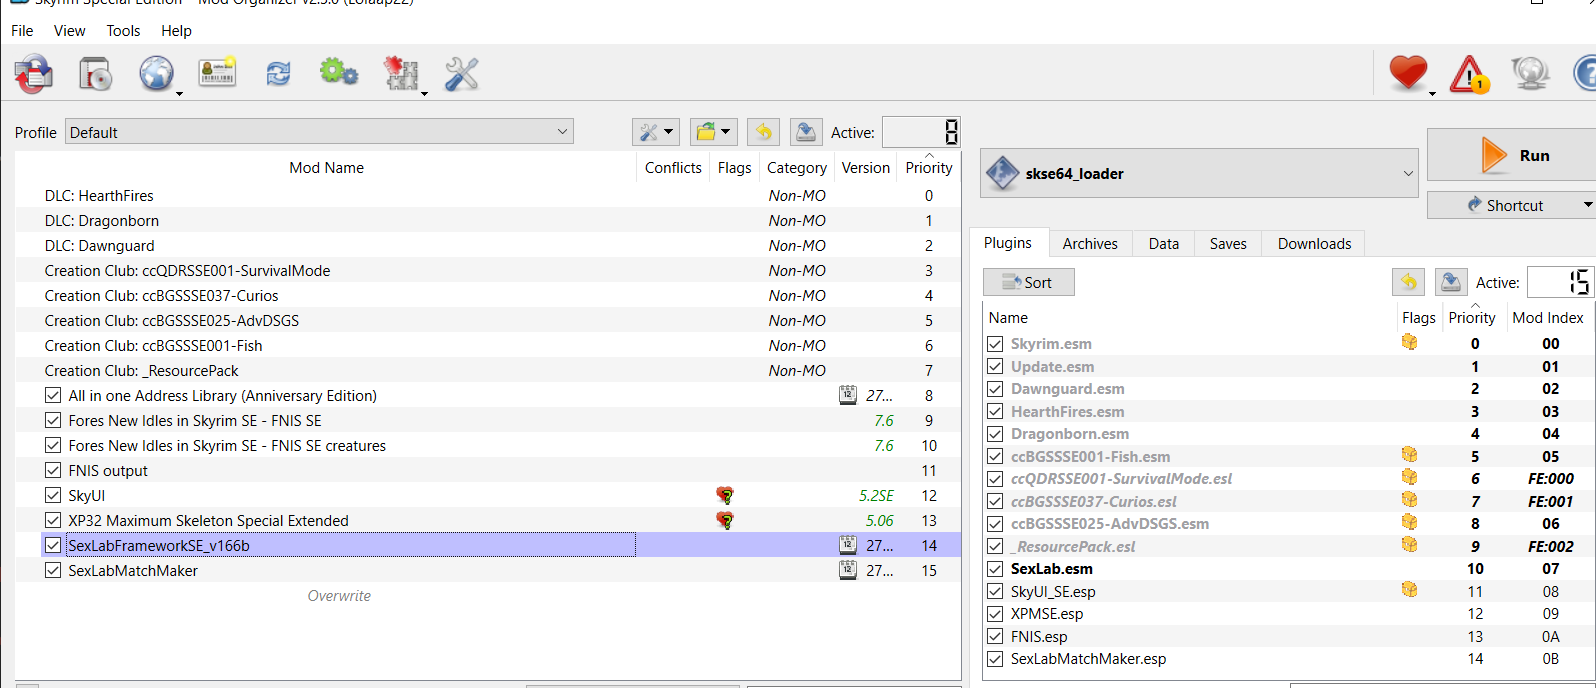Open the Tools puzzle dropdown arrow

click(x=424, y=93)
